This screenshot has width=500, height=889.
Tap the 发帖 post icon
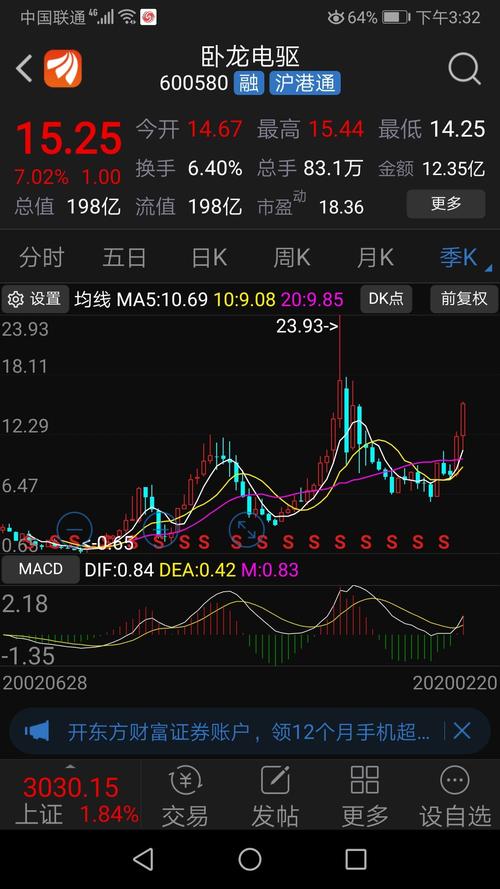click(275, 797)
